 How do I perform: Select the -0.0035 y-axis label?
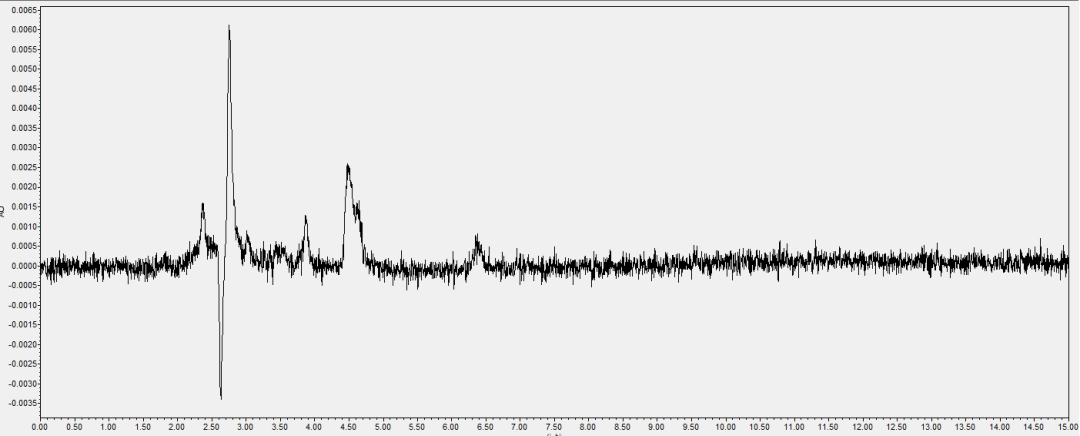[x=21, y=404]
